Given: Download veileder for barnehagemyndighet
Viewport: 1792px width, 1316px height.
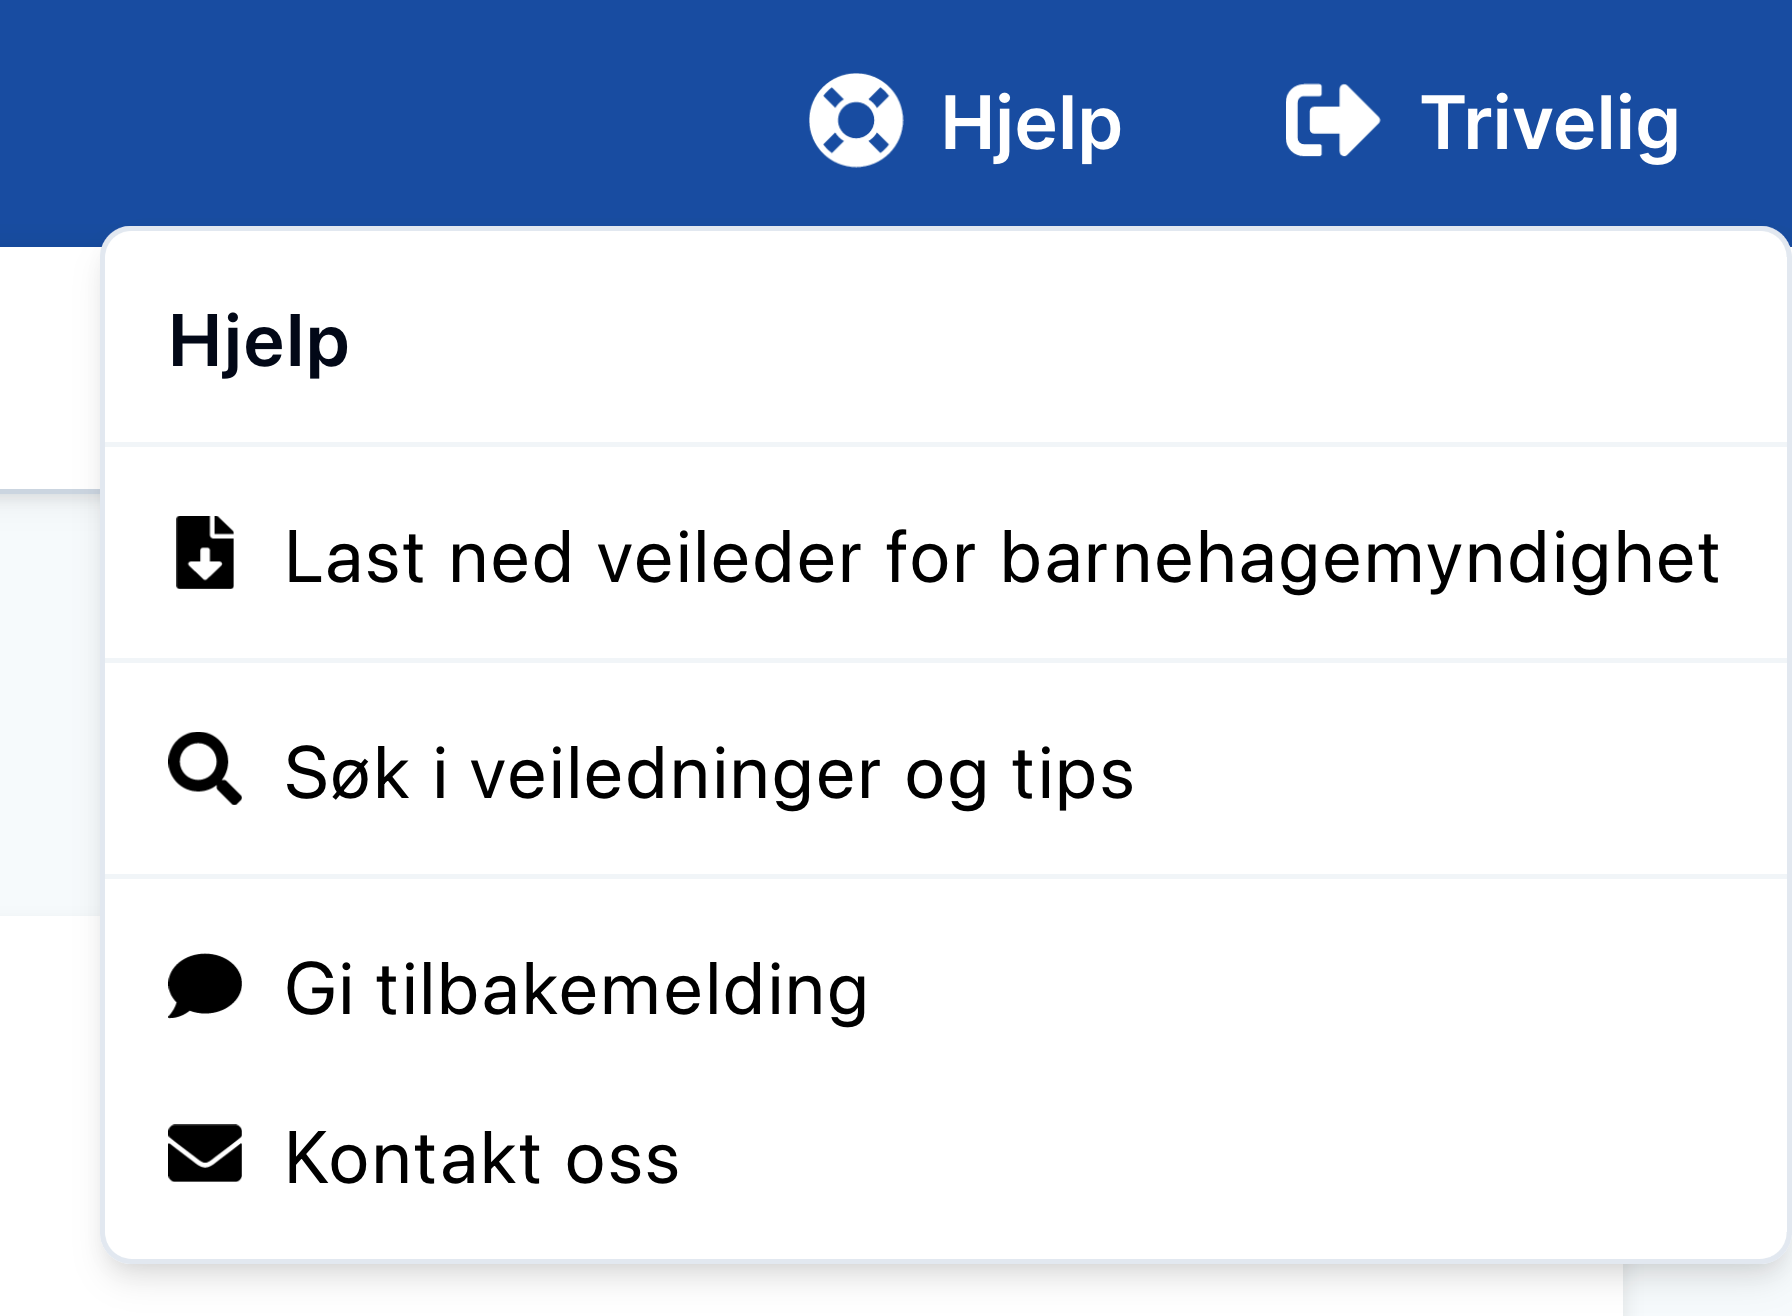Looking at the screenshot, I should pyautogui.click(x=946, y=554).
